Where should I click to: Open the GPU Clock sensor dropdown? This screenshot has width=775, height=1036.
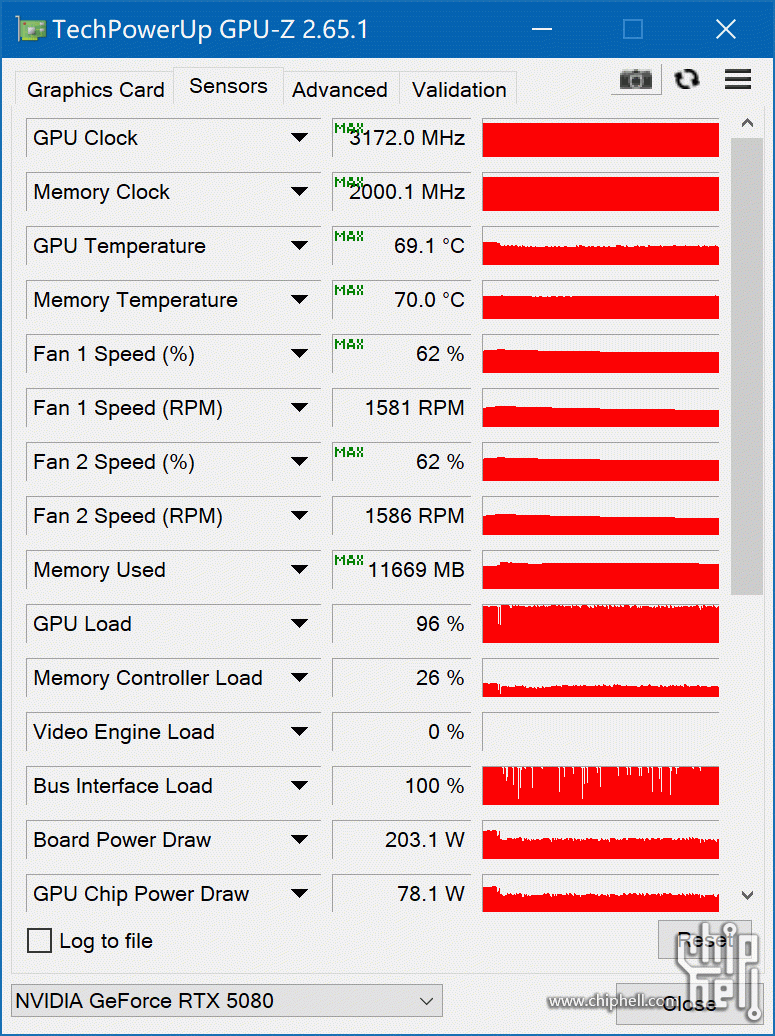click(x=299, y=137)
